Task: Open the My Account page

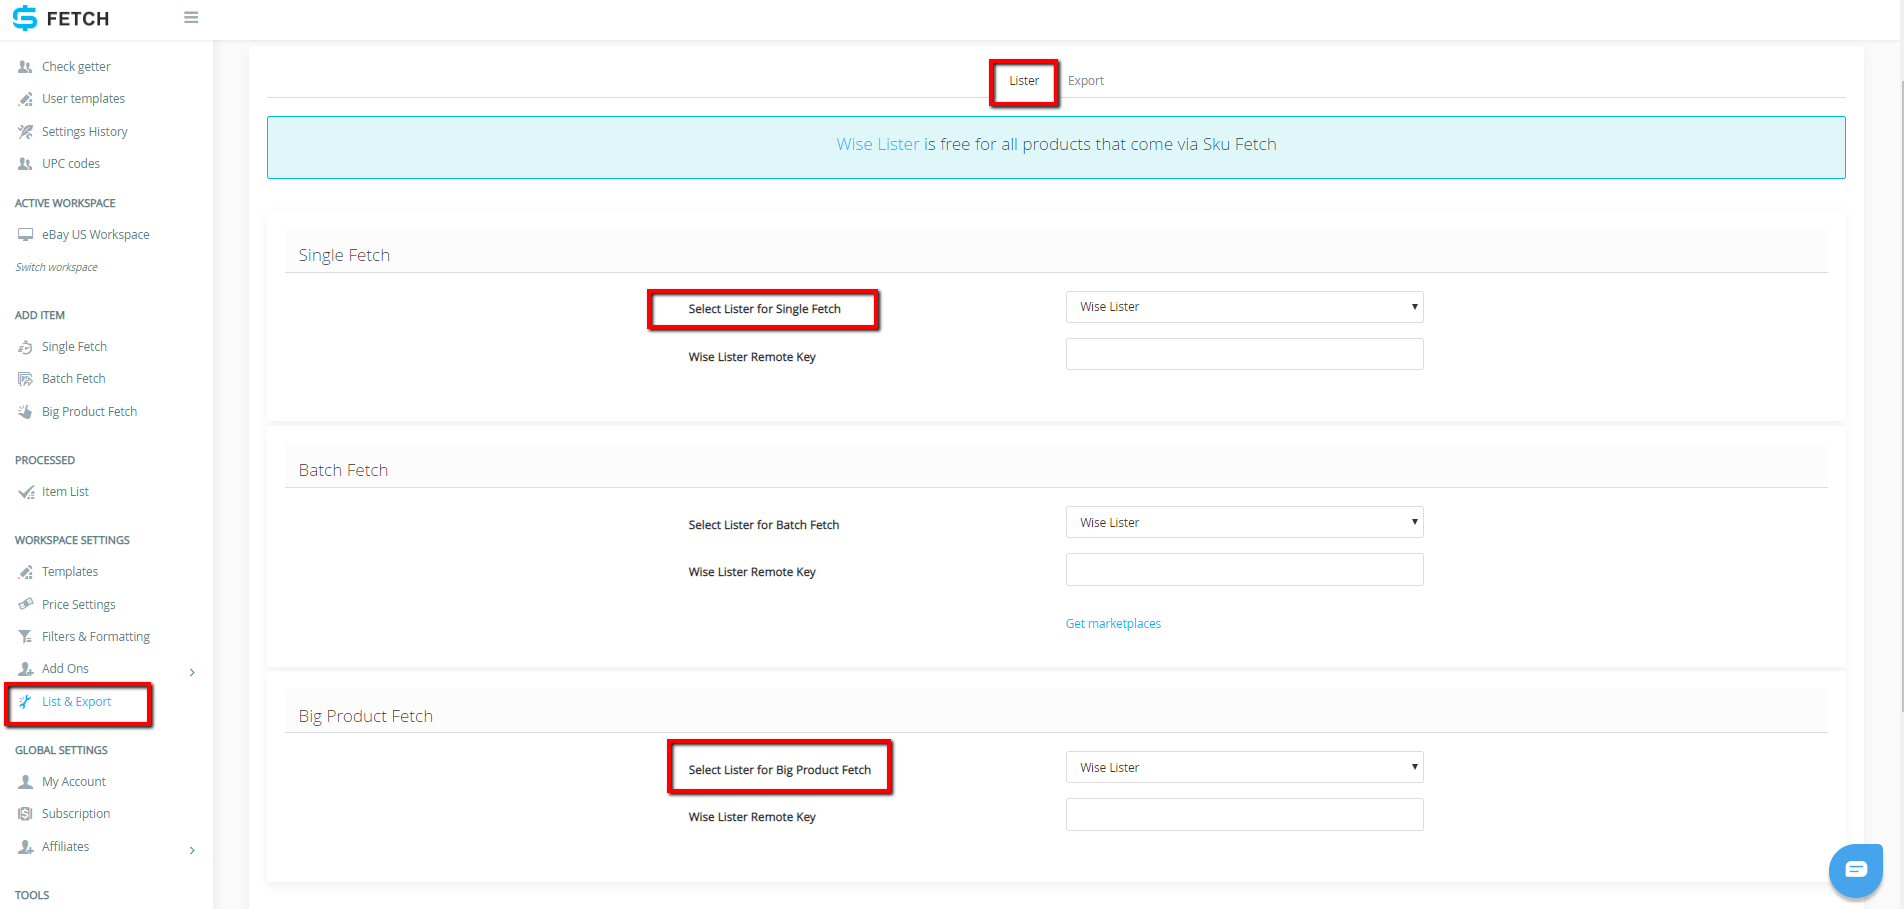Action: (x=74, y=782)
